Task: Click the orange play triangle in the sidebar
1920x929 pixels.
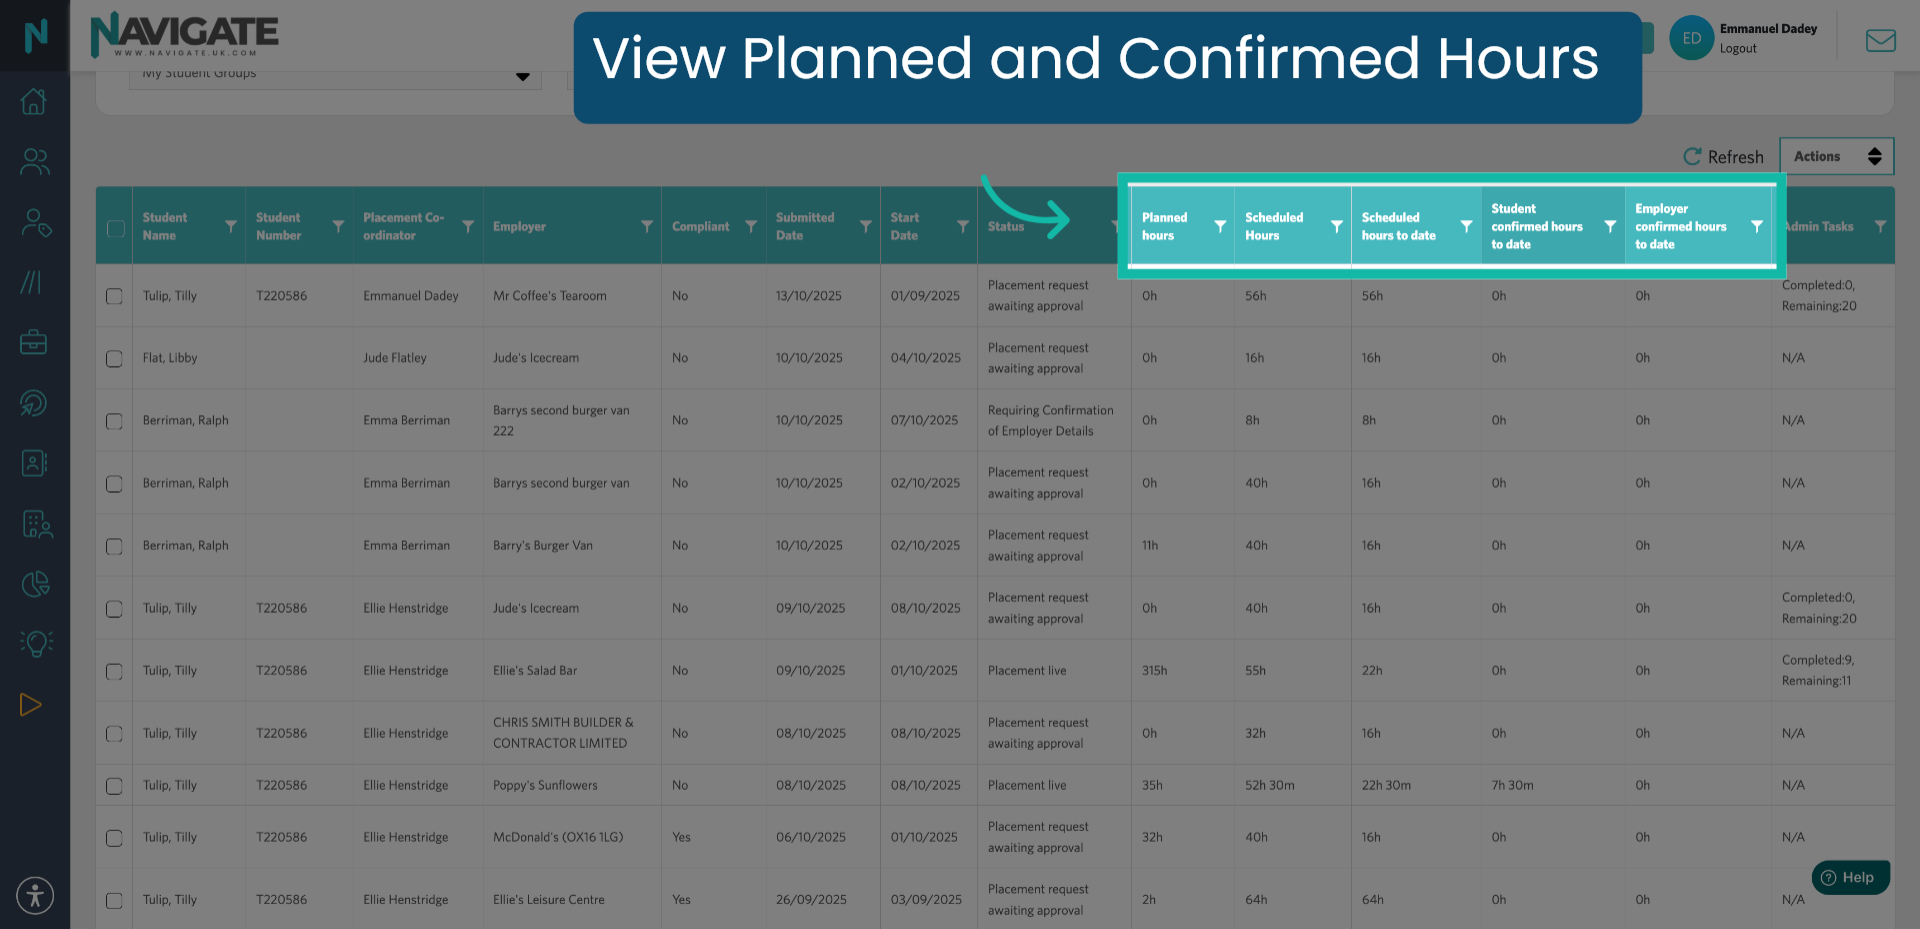Action: tap(30, 704)
